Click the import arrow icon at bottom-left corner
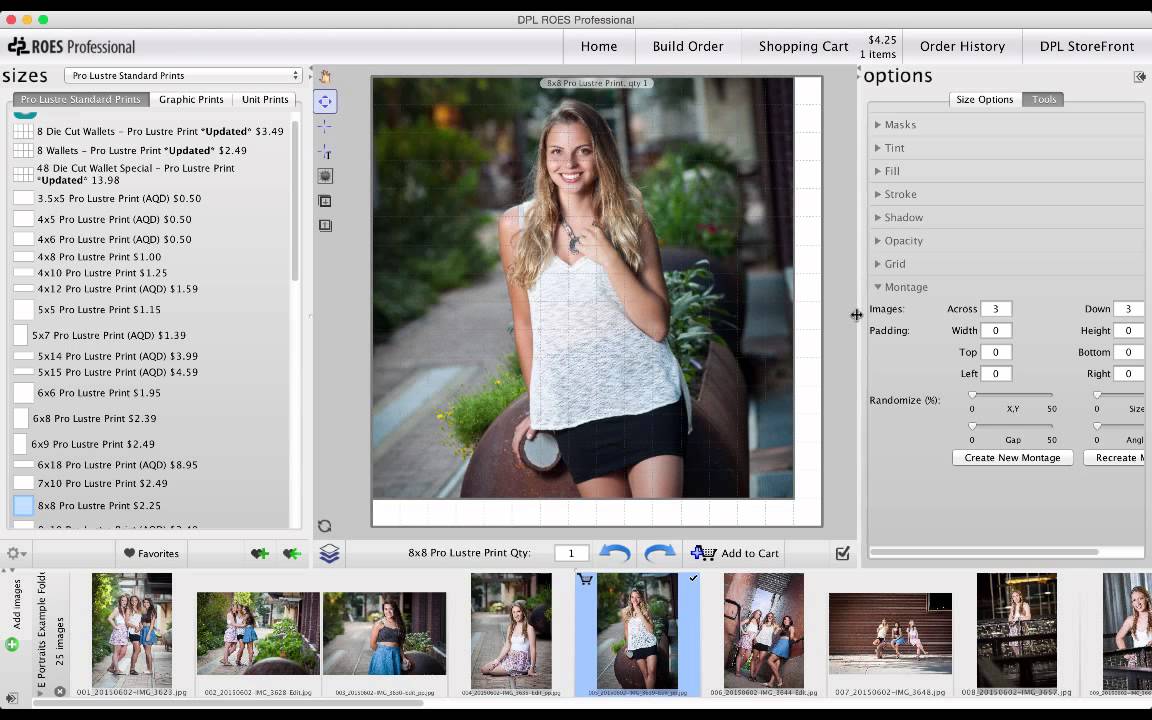The height and width of the screenshot is (720, 1152). point(11,697)
